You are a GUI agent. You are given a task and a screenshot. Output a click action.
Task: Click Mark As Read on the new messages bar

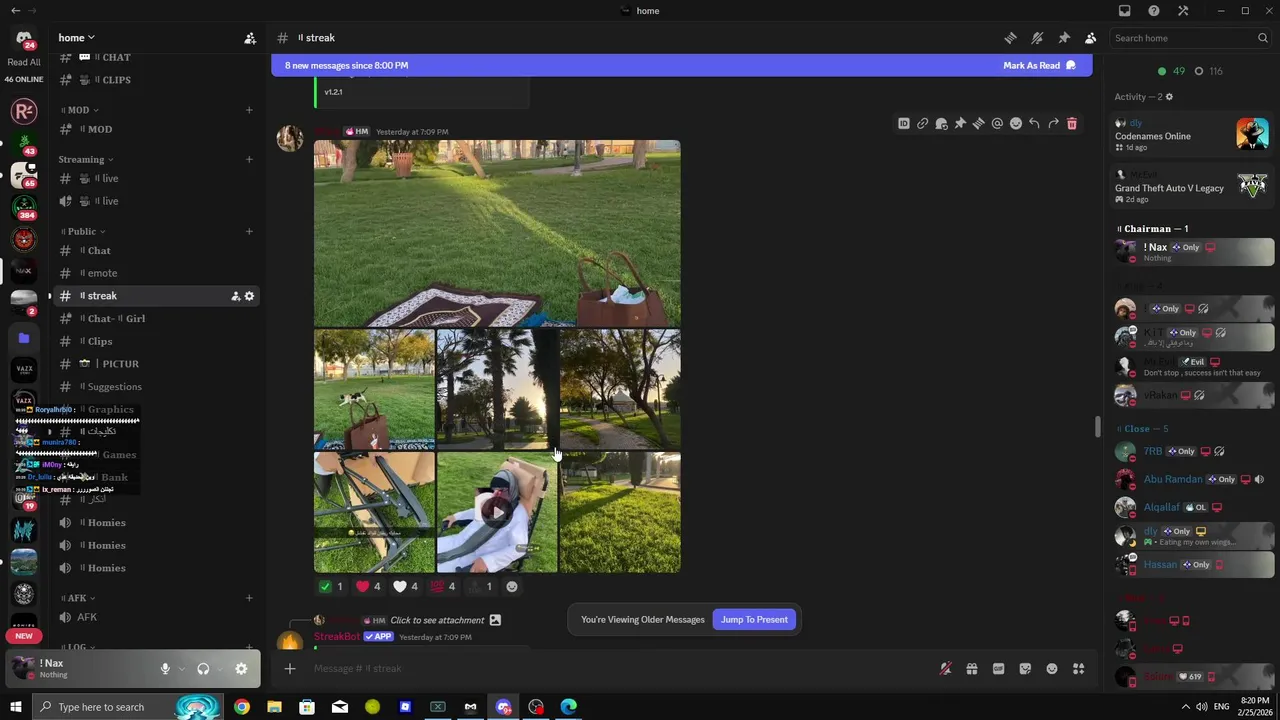pyautogui.click(x=1039, y=65)
